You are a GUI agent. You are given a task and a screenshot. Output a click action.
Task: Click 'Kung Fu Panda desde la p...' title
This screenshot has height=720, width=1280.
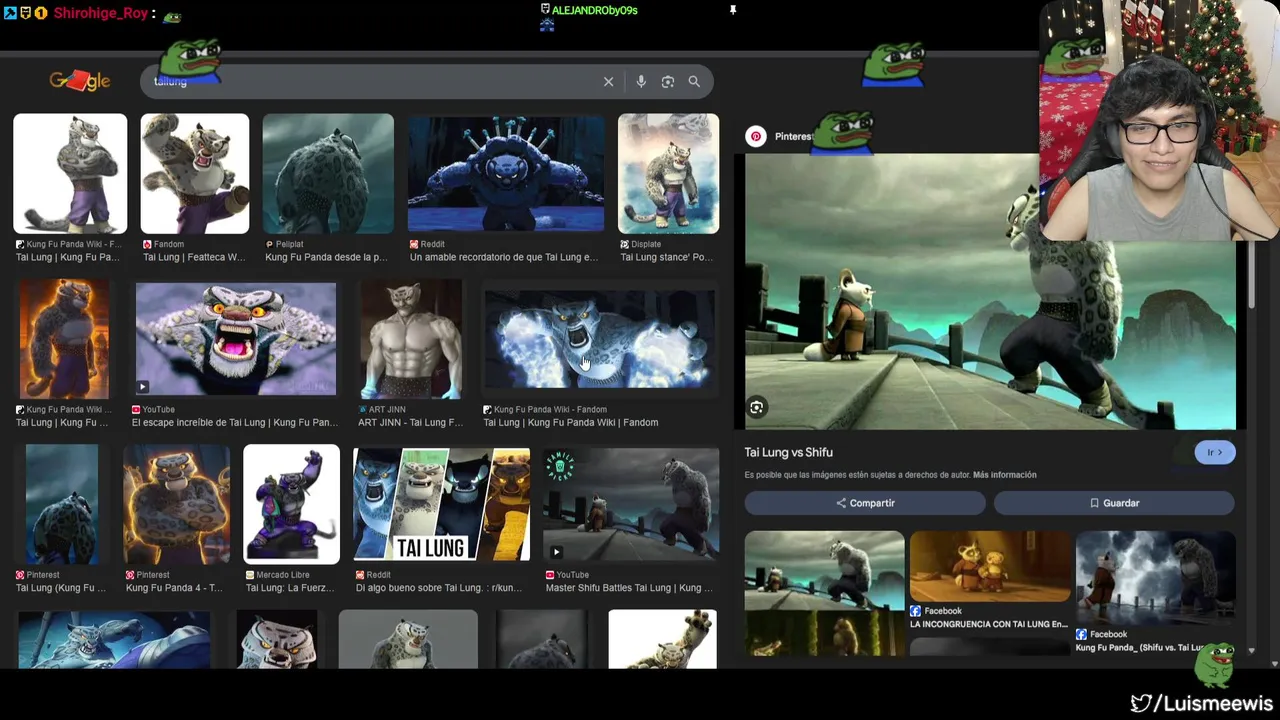[x=326, y=257]
